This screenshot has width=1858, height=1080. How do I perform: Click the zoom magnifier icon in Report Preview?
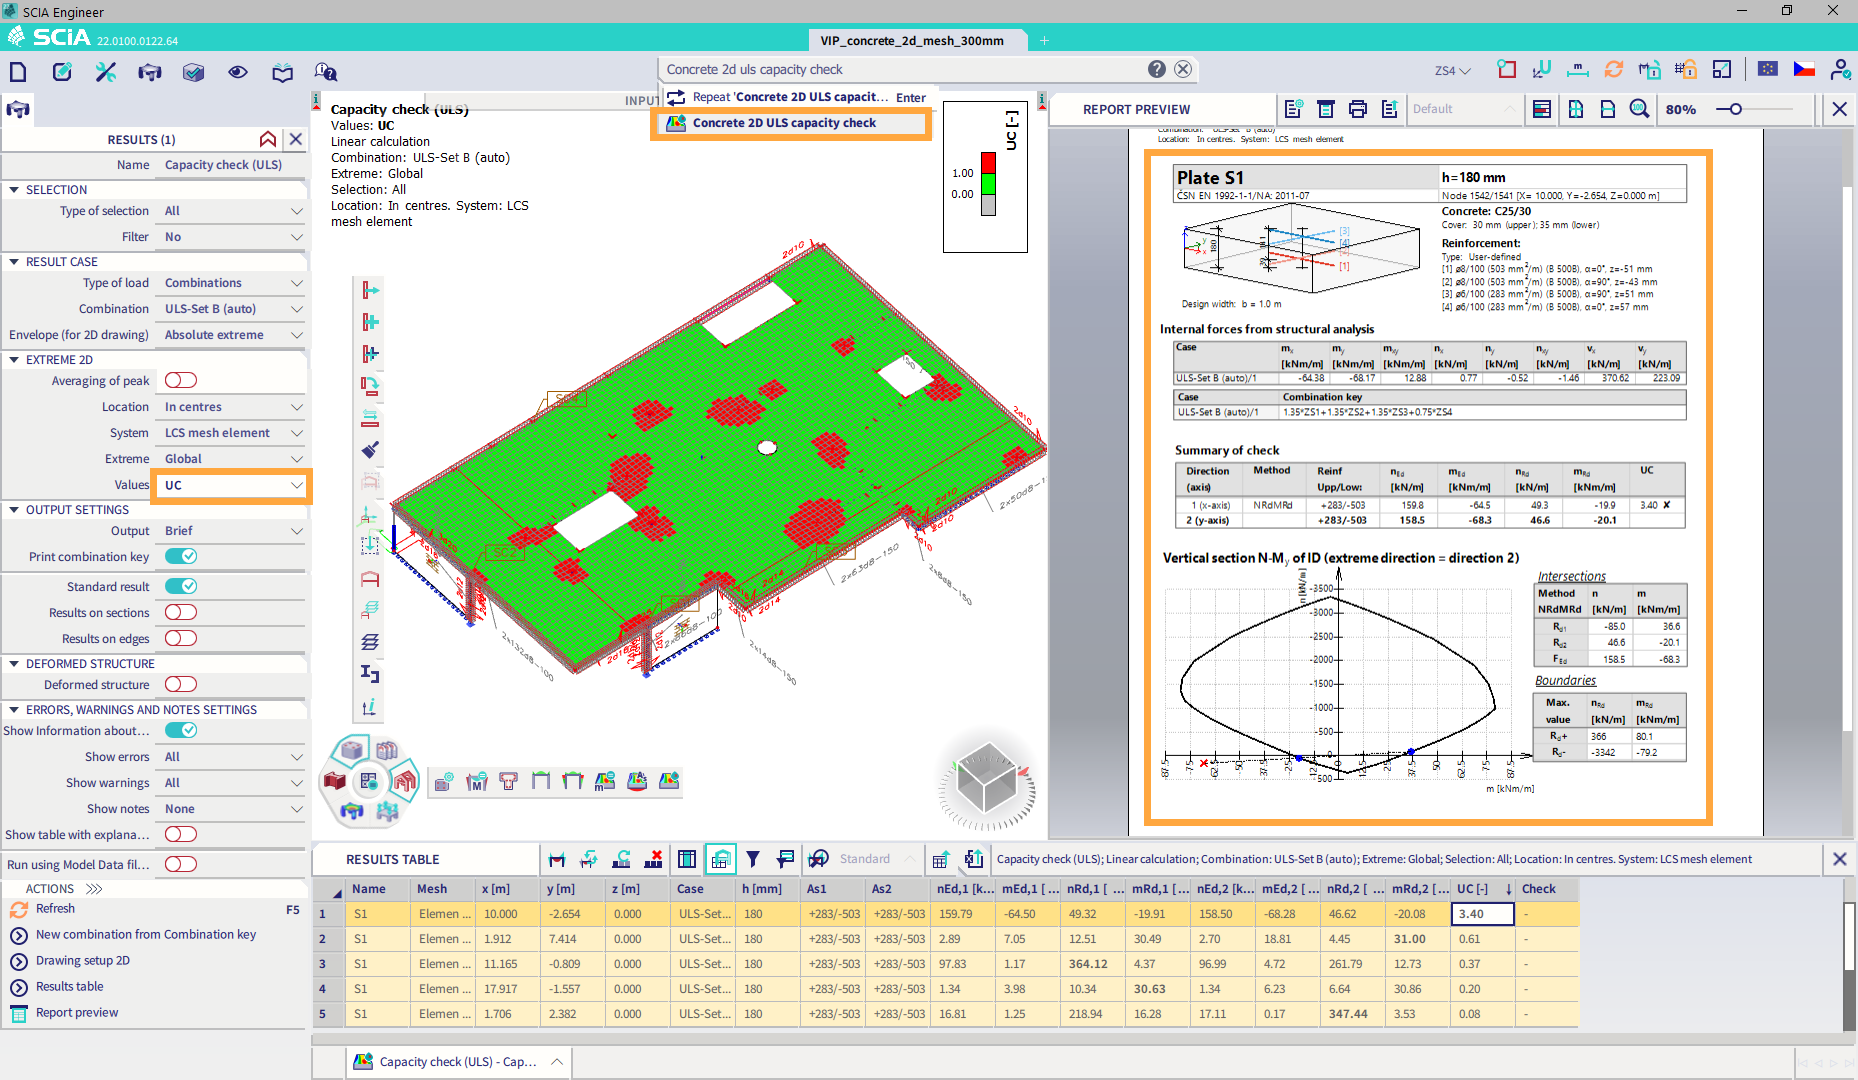[x=1639, y=109]
